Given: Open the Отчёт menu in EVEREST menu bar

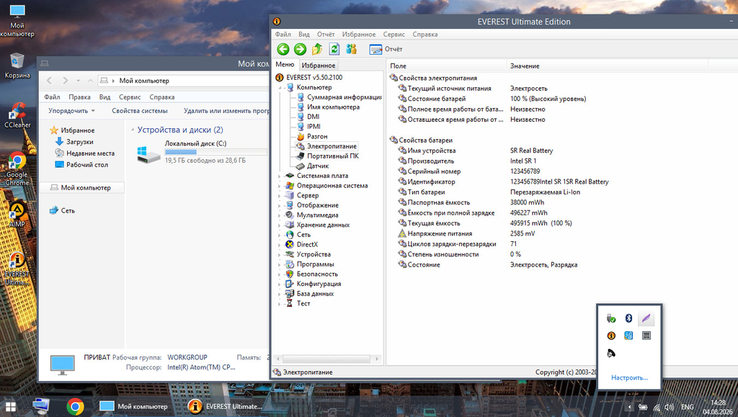Looking at the screenshot, I should click(326, 34).
